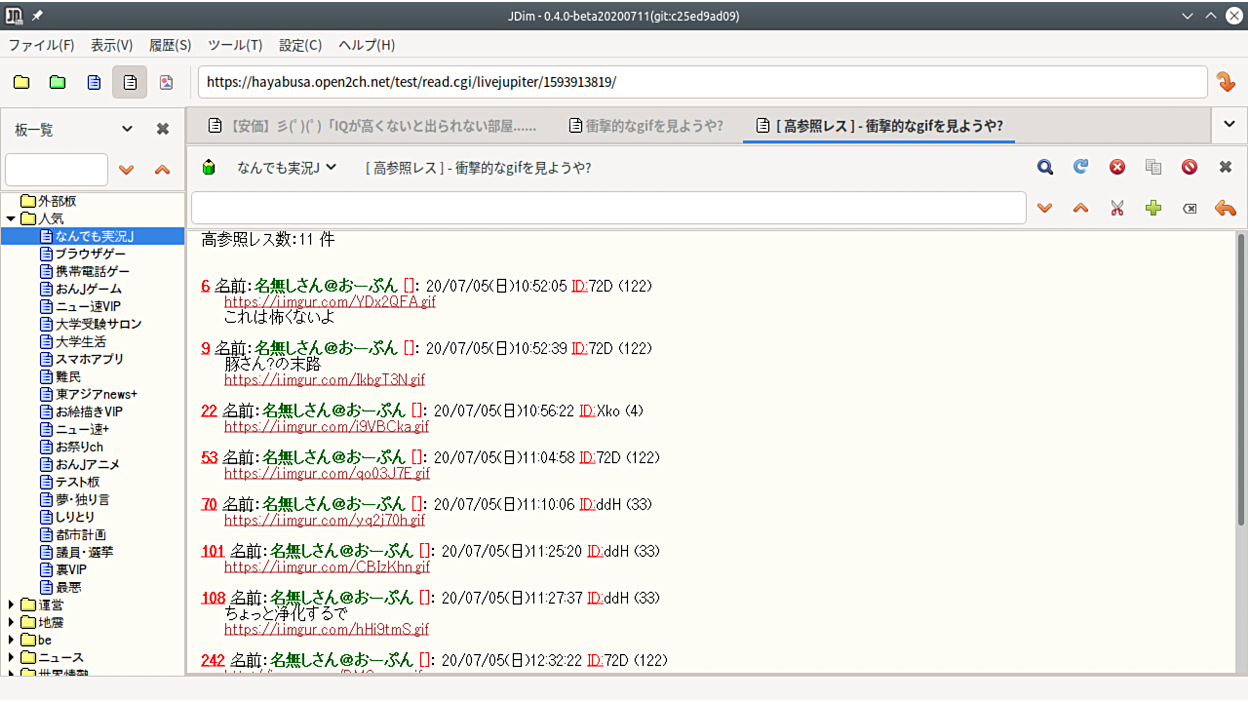The image size is (1248, 702).
Task: Toggle the blue board view button in main toolbar
Action: (94, 82)
